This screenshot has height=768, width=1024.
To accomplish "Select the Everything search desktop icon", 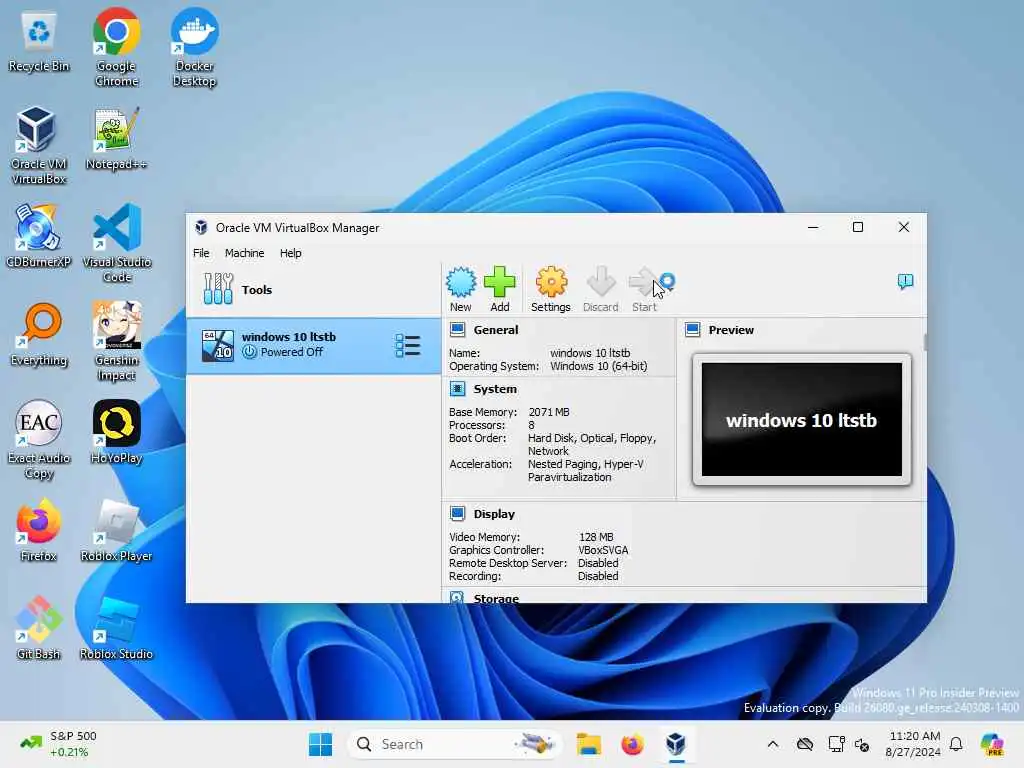I will tap(39, 334).
